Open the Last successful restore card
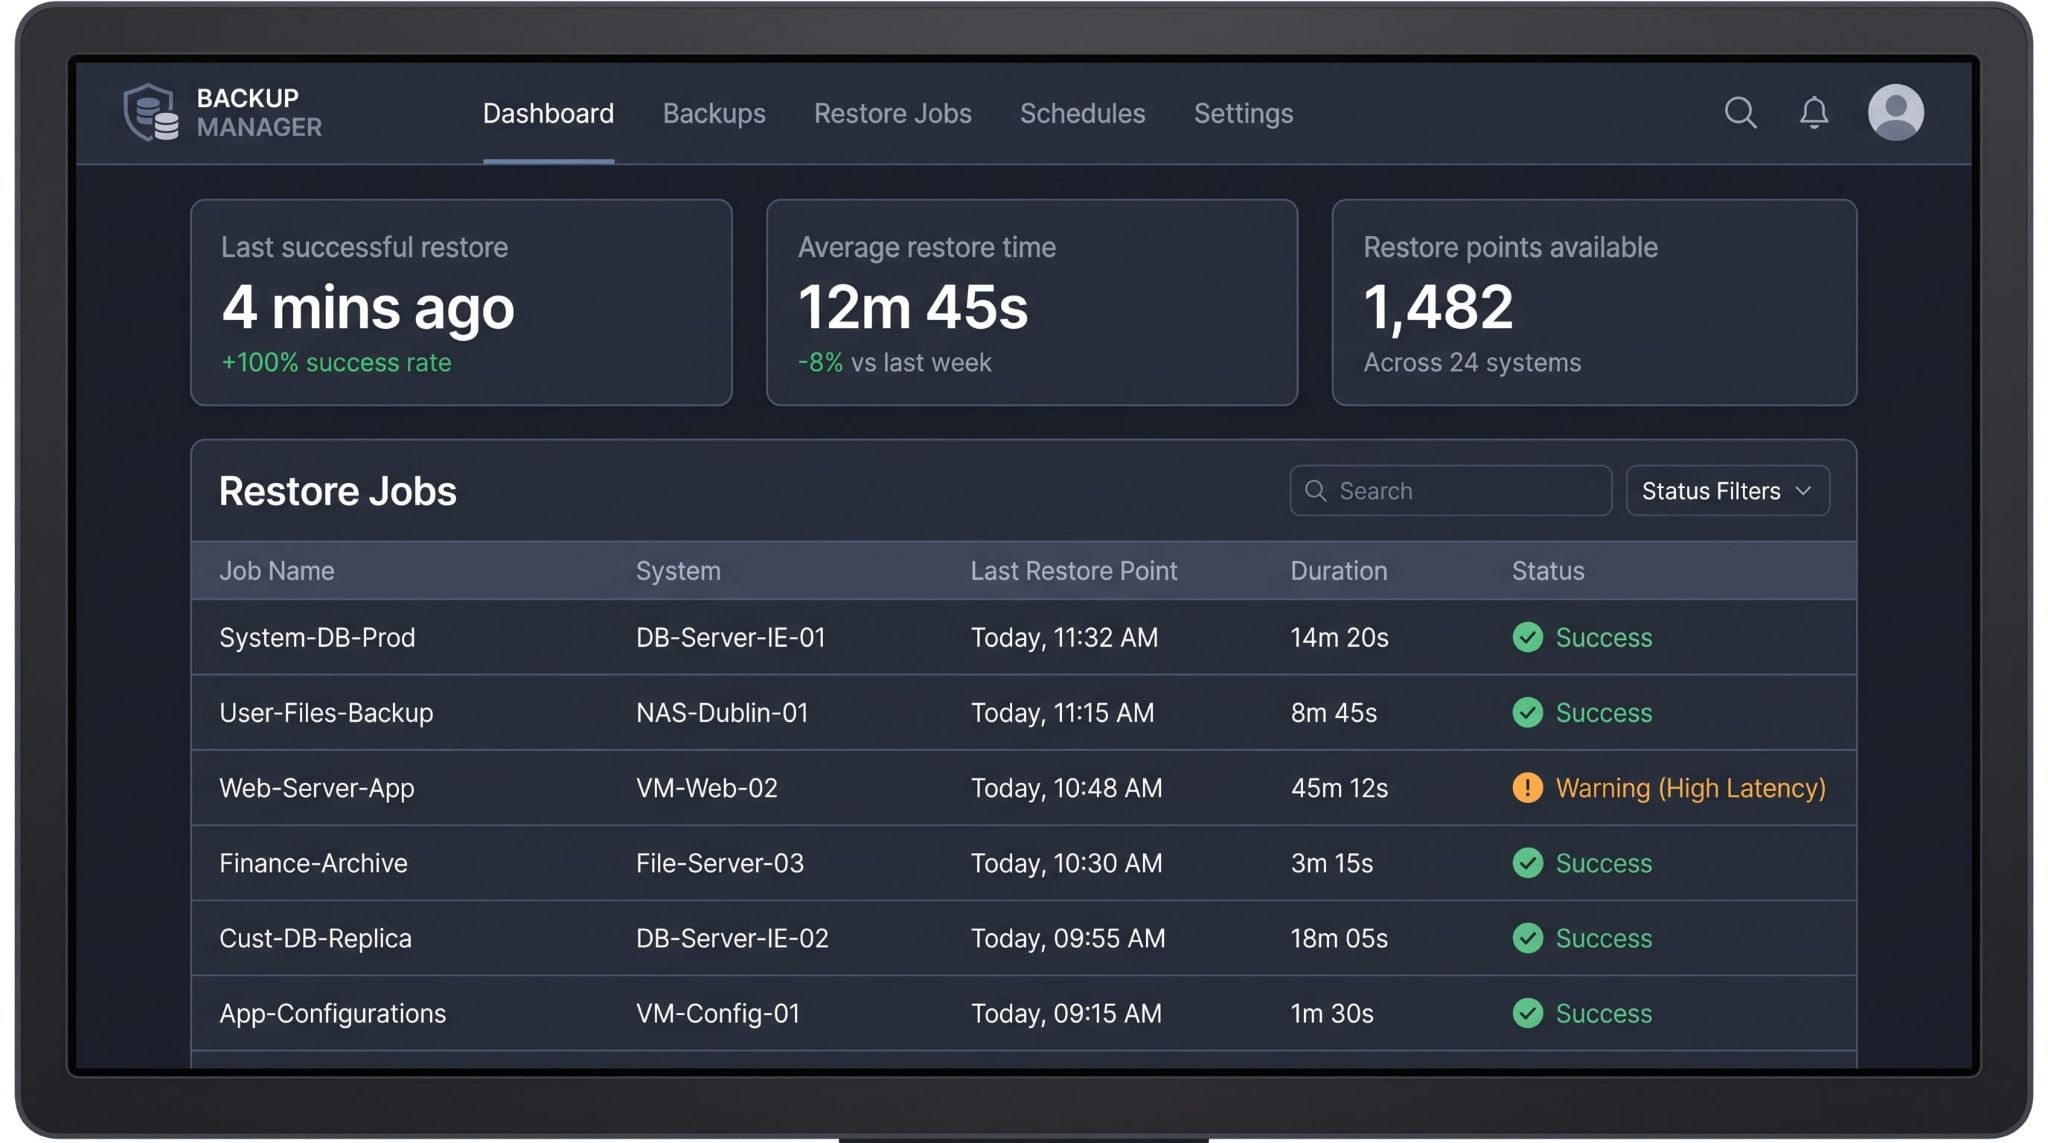This screenshot has height=1143, width=2048. (461, 302)
